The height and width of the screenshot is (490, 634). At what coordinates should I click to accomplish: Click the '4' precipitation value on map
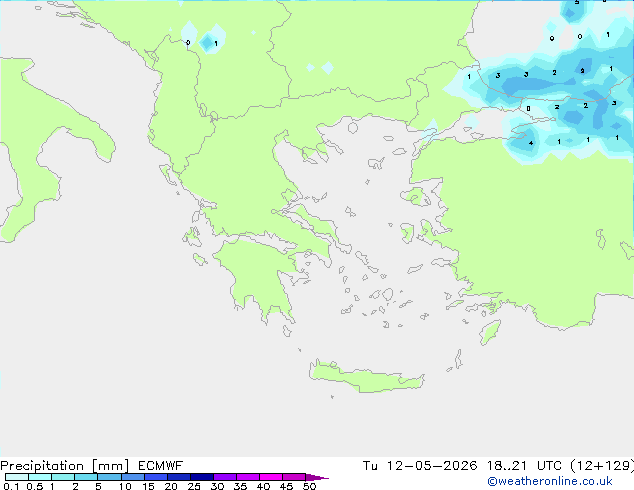click(531, 143)
